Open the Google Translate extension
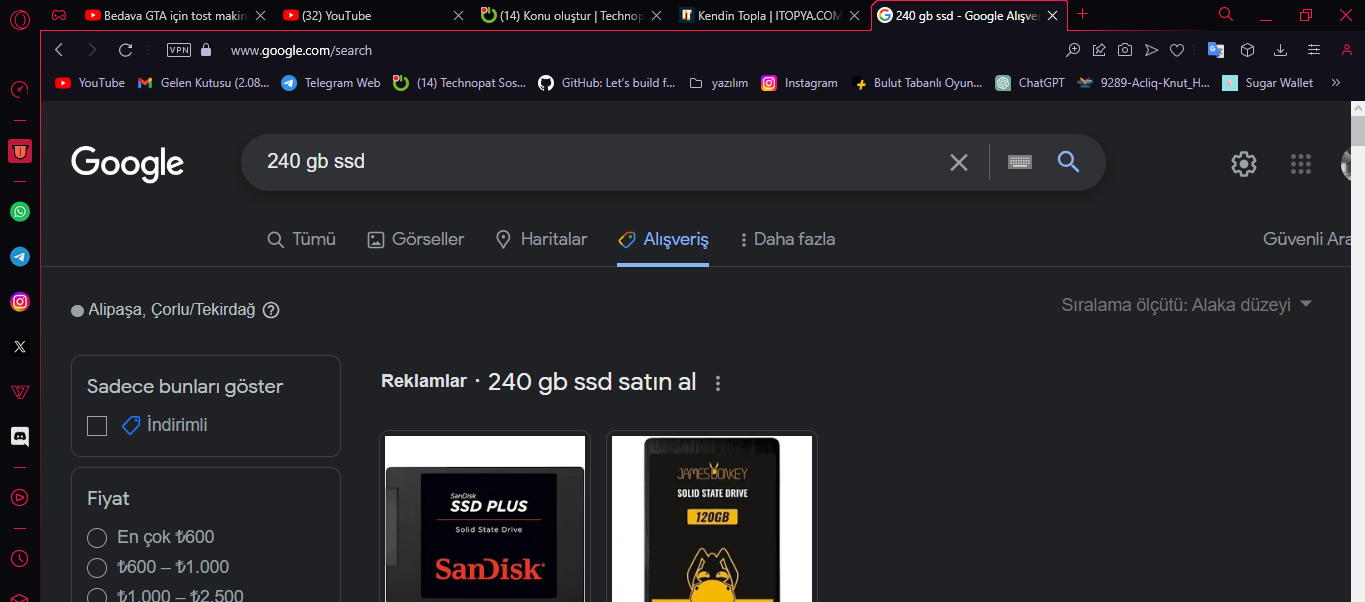 [1216, 50]
